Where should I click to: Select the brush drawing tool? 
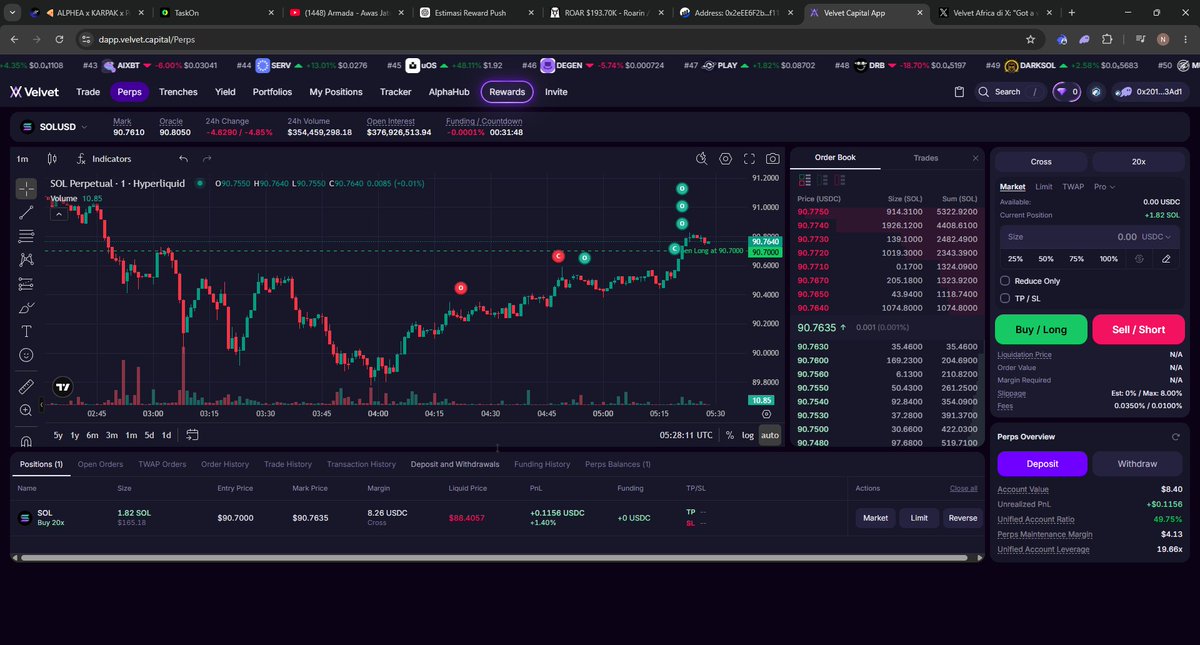point(26,307)
